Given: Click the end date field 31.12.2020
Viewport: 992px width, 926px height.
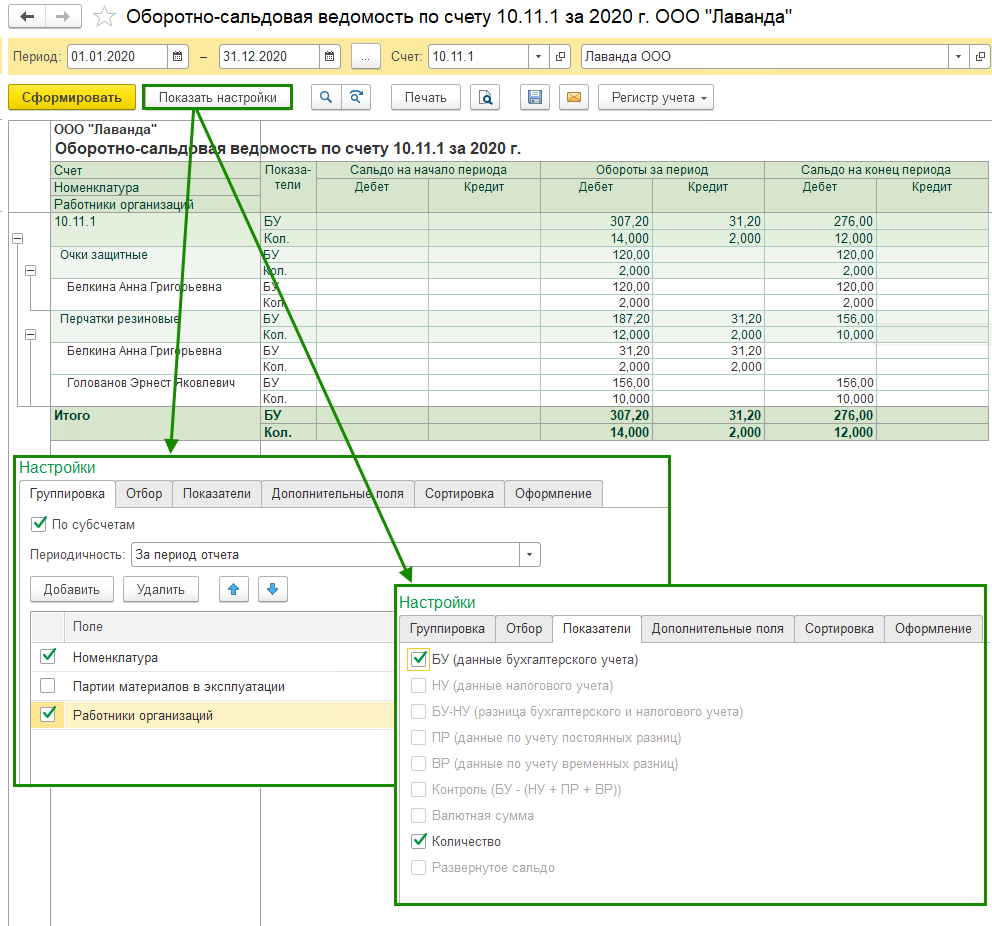Looking at the screenshot, I should (x=270, y=56).
